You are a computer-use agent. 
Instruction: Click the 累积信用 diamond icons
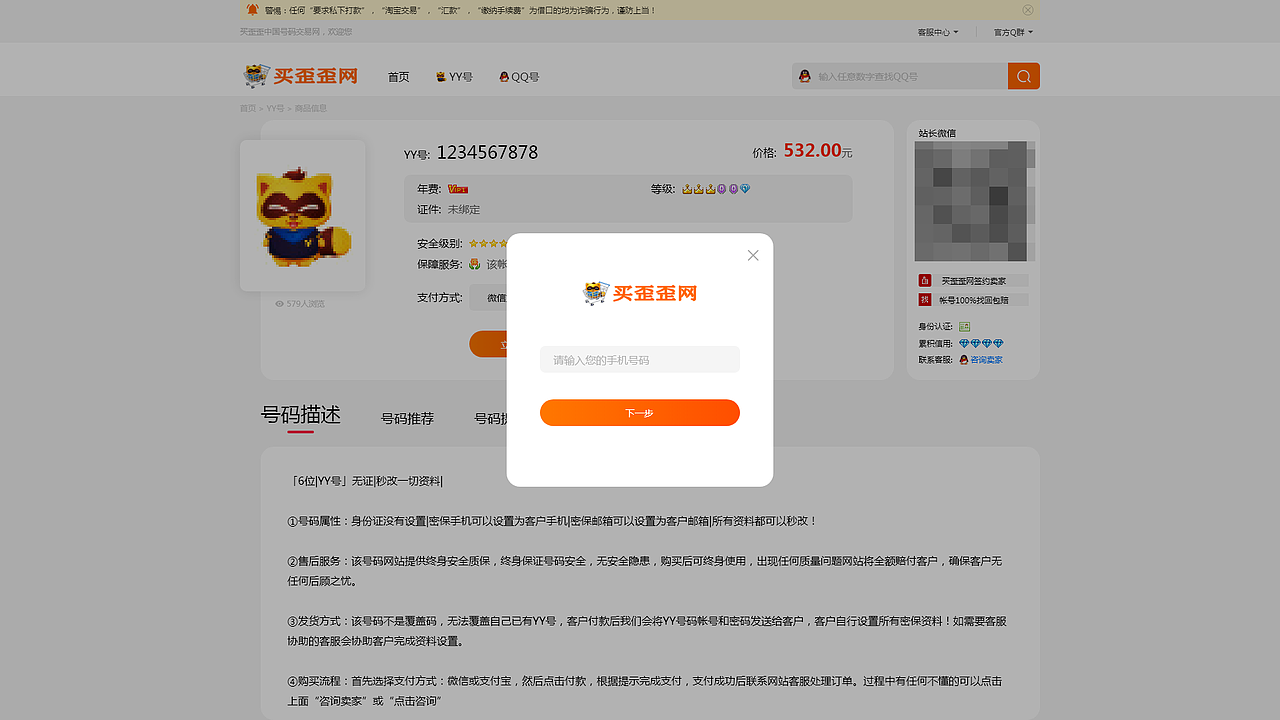(981, 343)
